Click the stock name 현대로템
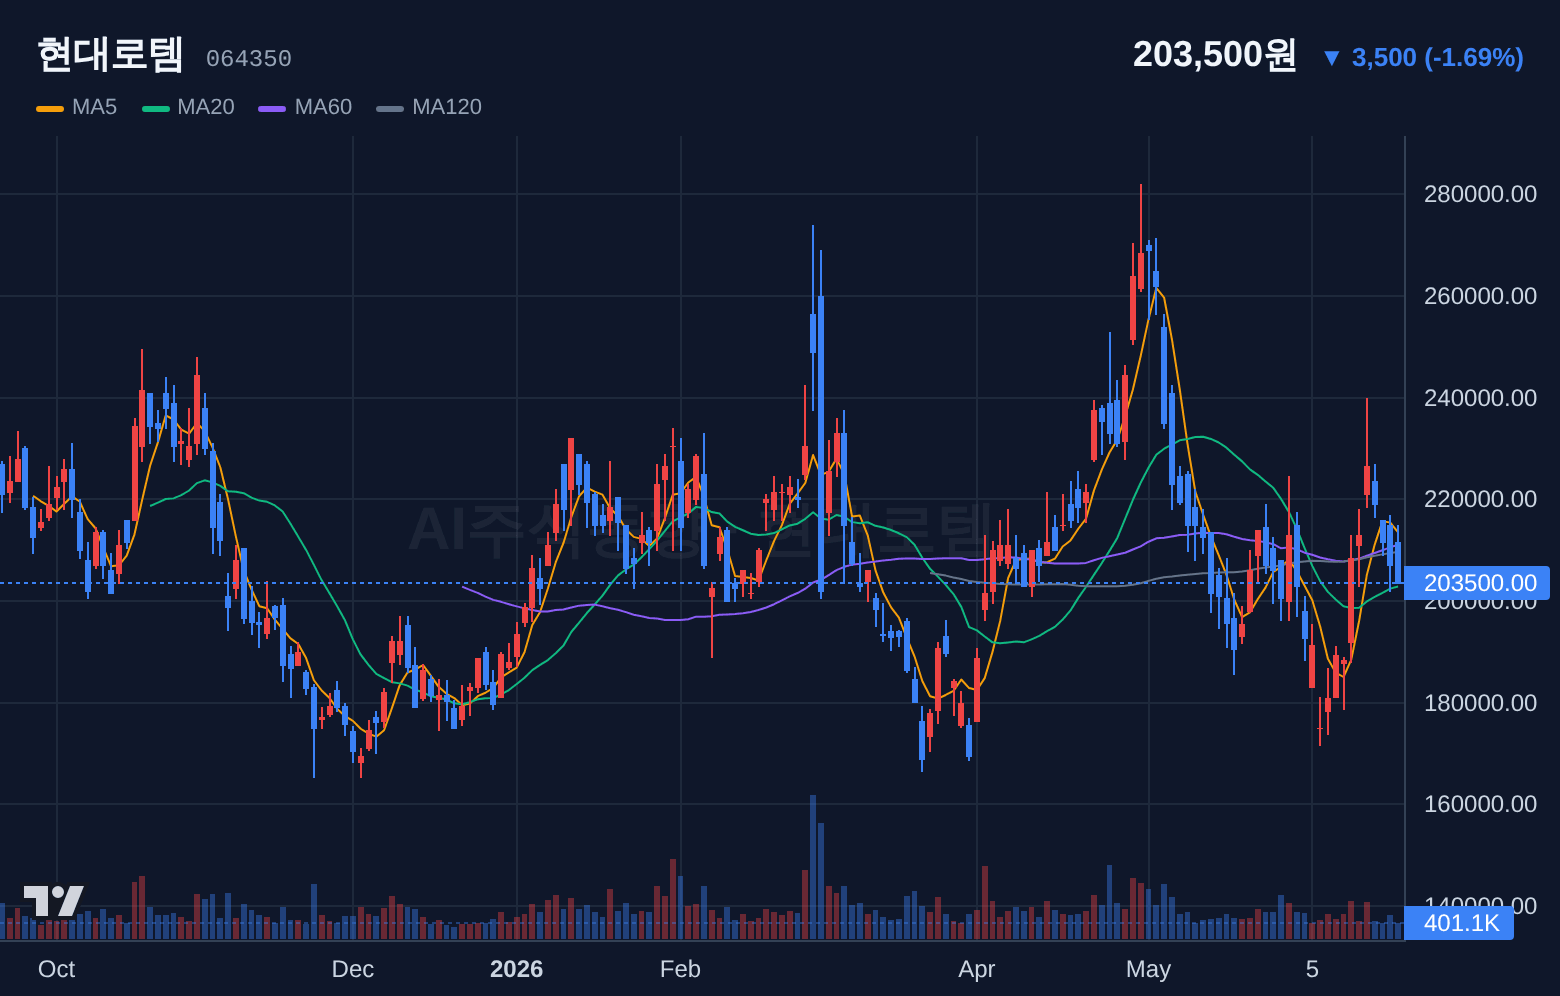The image size is (1560, 996). [x=110, y=55]
